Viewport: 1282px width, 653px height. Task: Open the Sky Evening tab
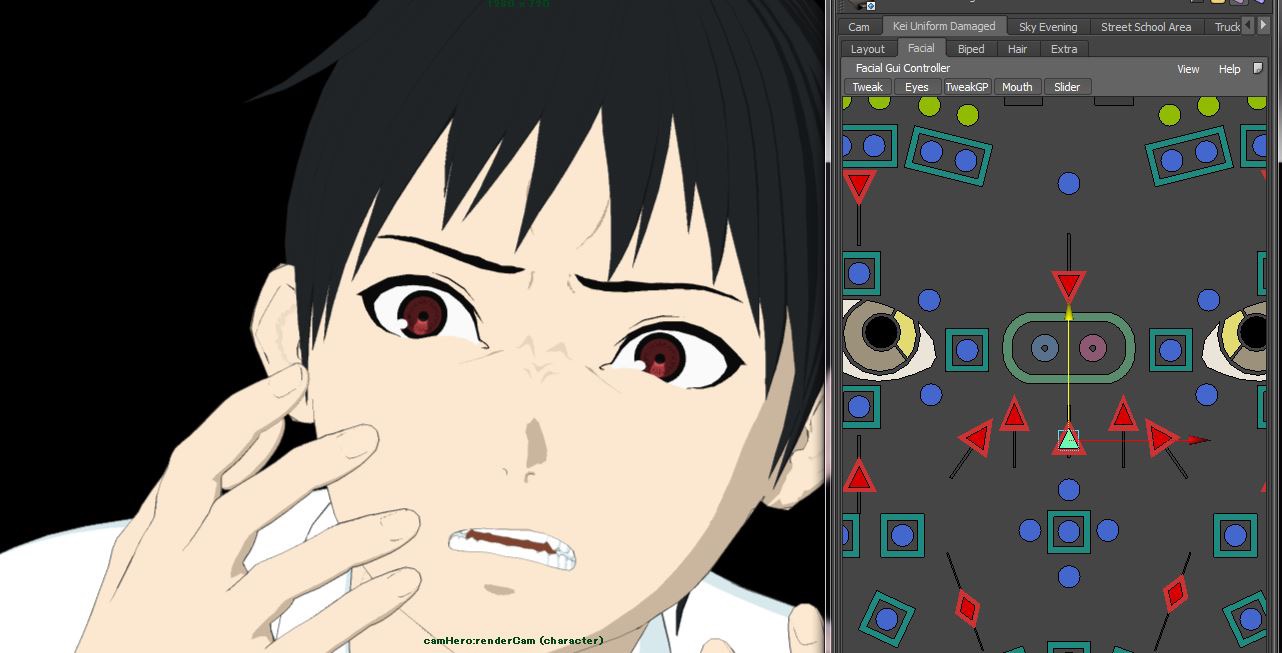pyautogui.click(x=1048, y=27)
